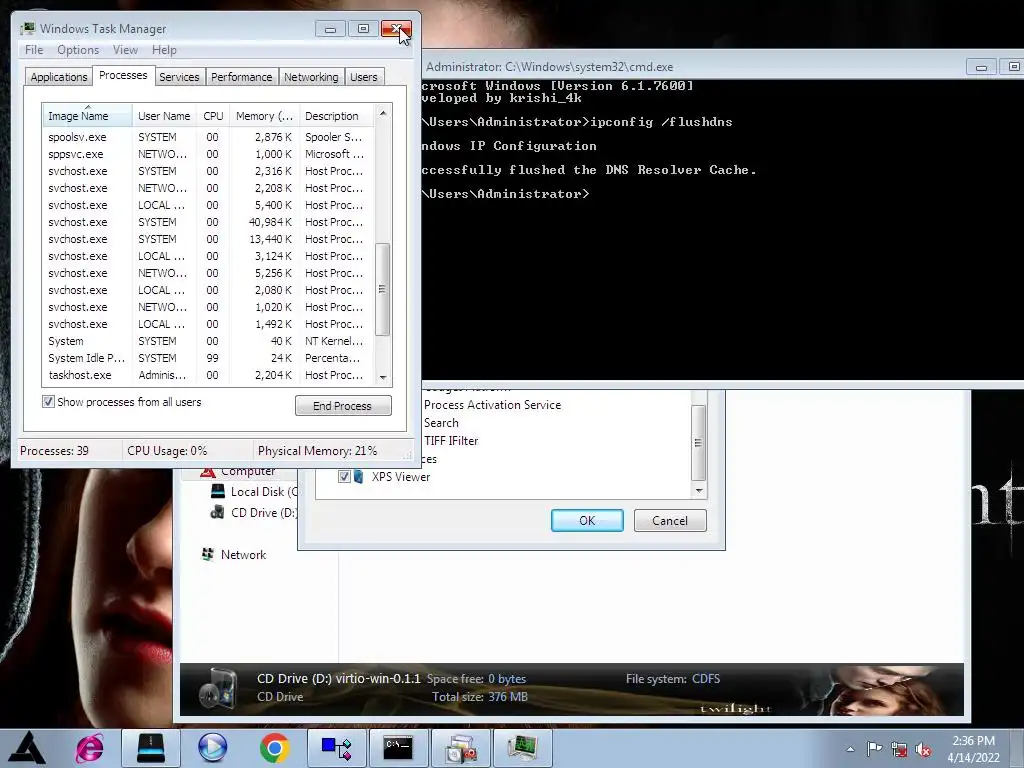Select the sppsvc.exe process row
This screenshot has width=1024, height=768.
click(x=208, y=154)
